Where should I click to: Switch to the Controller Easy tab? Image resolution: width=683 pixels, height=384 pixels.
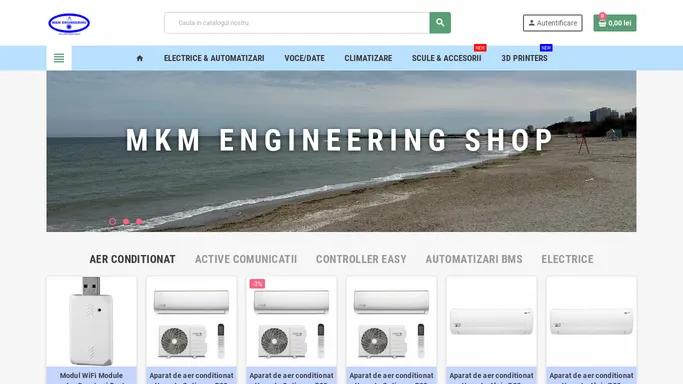point(361,259)
